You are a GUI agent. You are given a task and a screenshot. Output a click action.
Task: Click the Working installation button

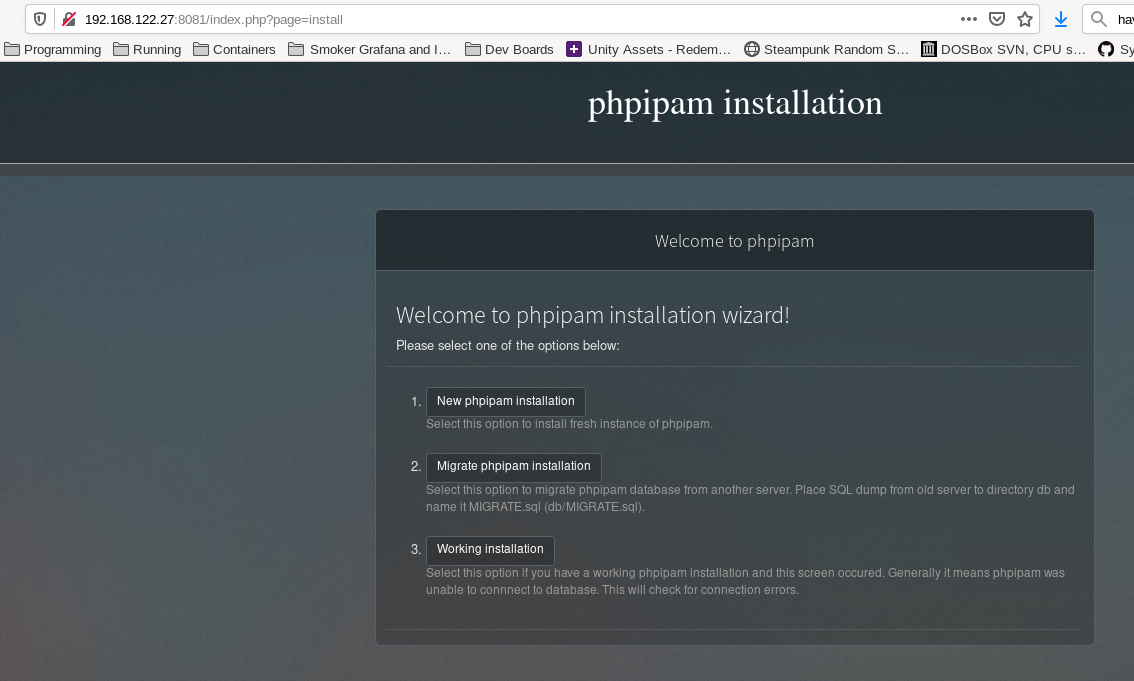[x=490, y=550]
